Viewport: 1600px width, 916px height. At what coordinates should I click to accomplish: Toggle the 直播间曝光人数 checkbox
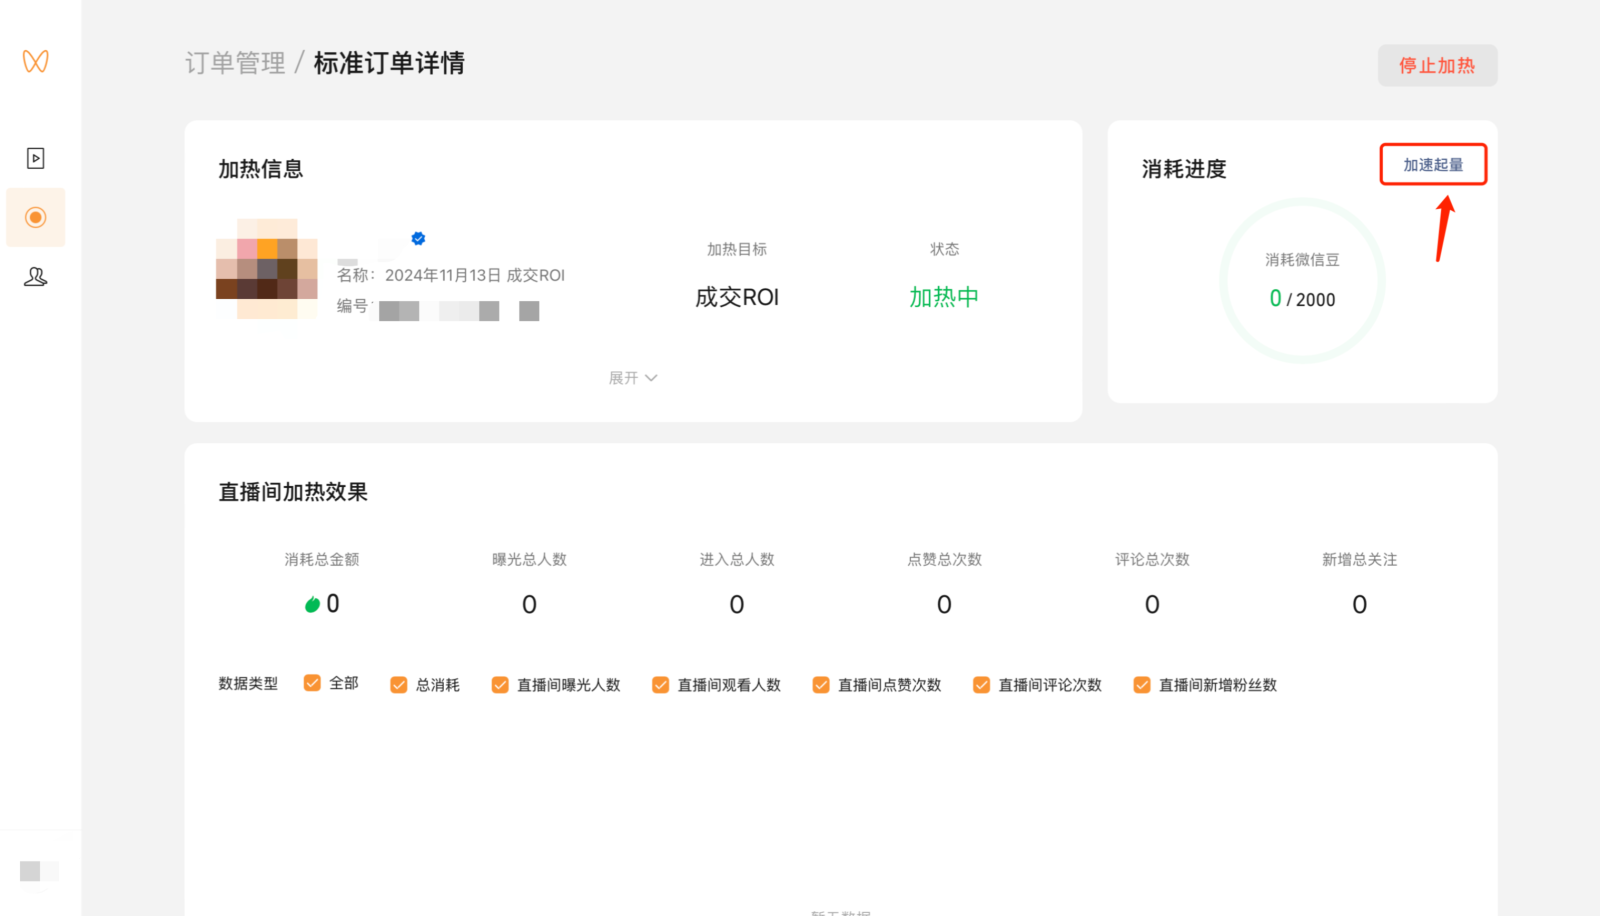[500, 685]
